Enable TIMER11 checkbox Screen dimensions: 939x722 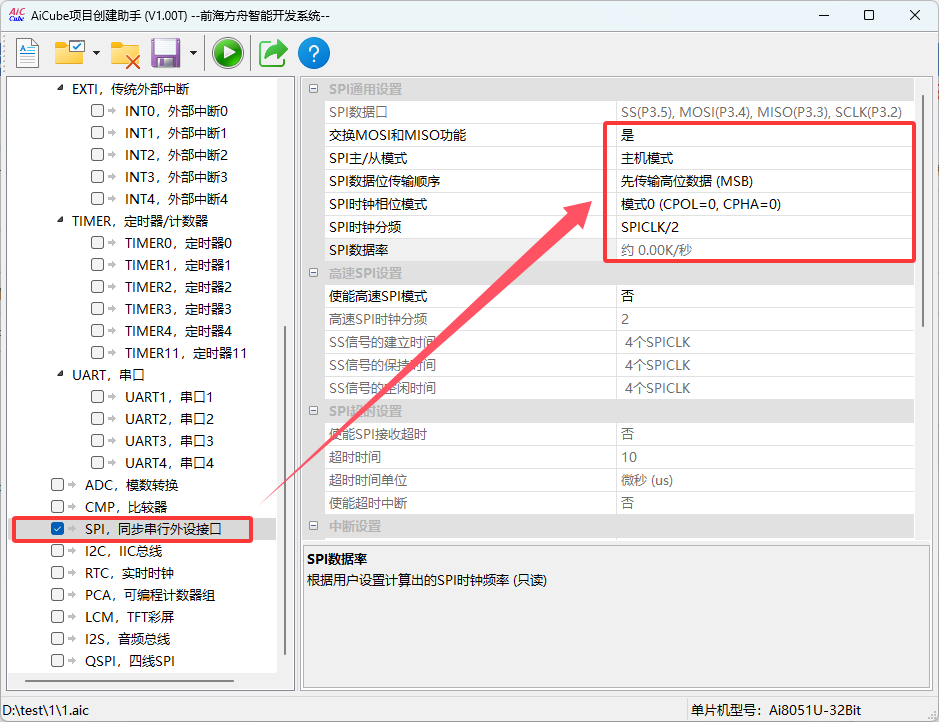97,353
